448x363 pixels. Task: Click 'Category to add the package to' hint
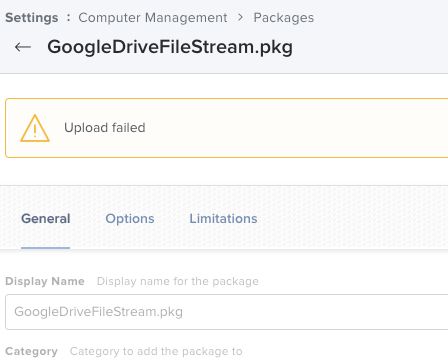point(156,351)
